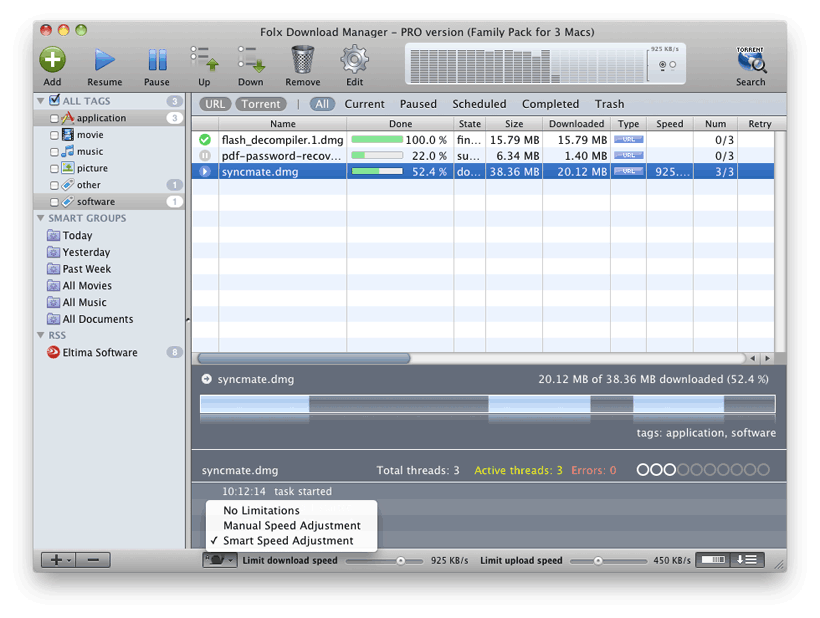The width and height of the screenshot is (820, 618).
Task: Switch to the All filter tab
Action: (x=322, y=104)
